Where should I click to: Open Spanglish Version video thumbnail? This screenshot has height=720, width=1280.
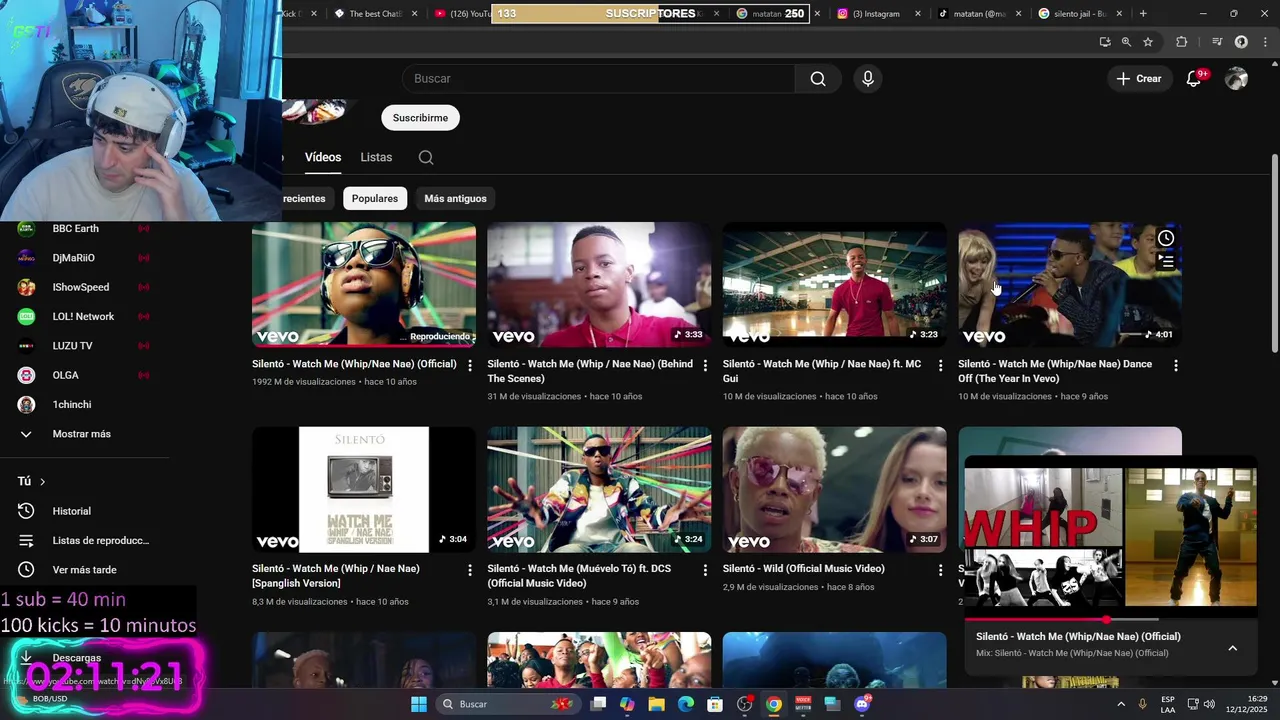pyautogui.click(x=364, y=489)
